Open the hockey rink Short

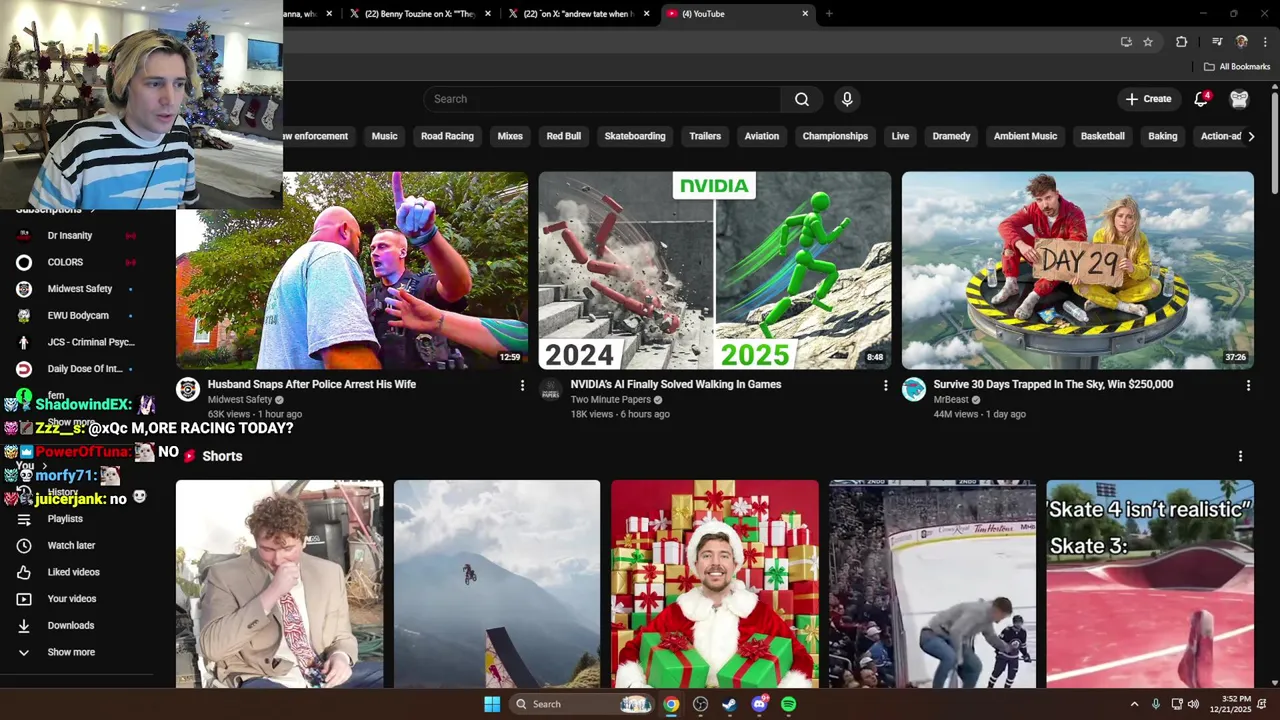point(933,584)
